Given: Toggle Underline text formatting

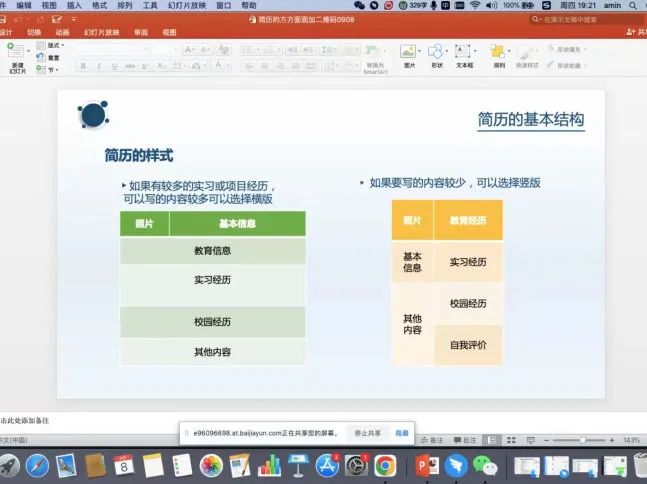Looking at the screenshot, I should tap(115, 66).
